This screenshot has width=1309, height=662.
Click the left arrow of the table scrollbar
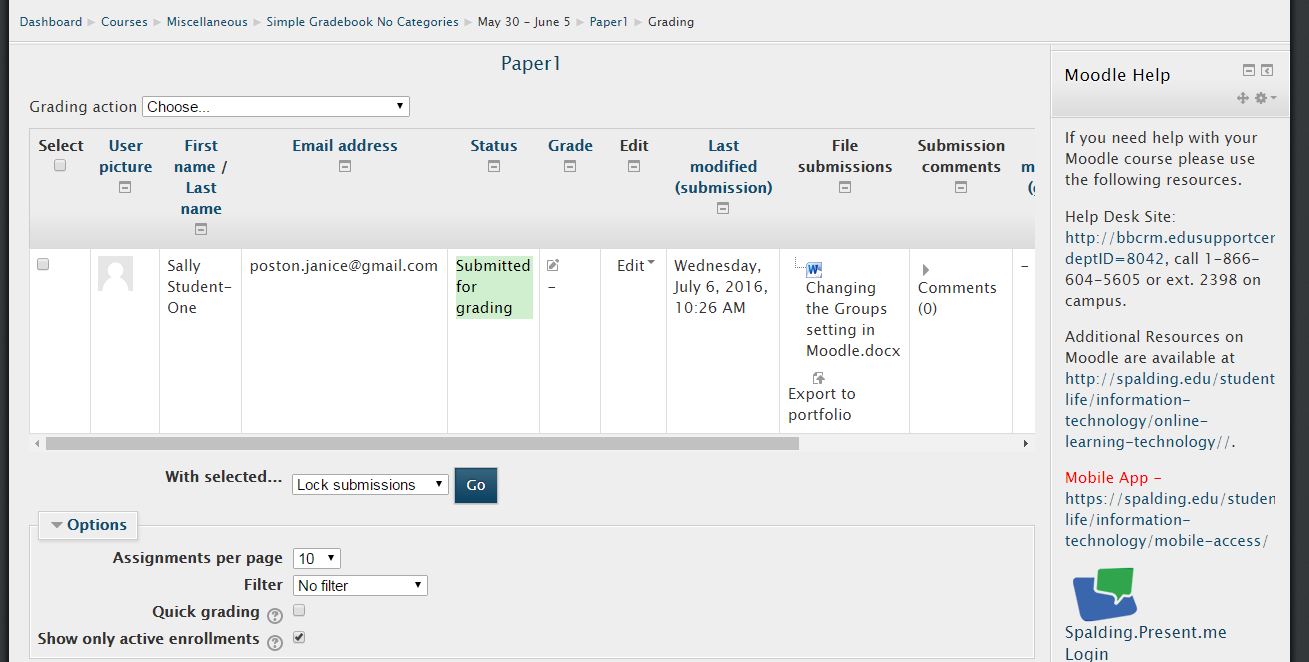click(x=38, y=443)
